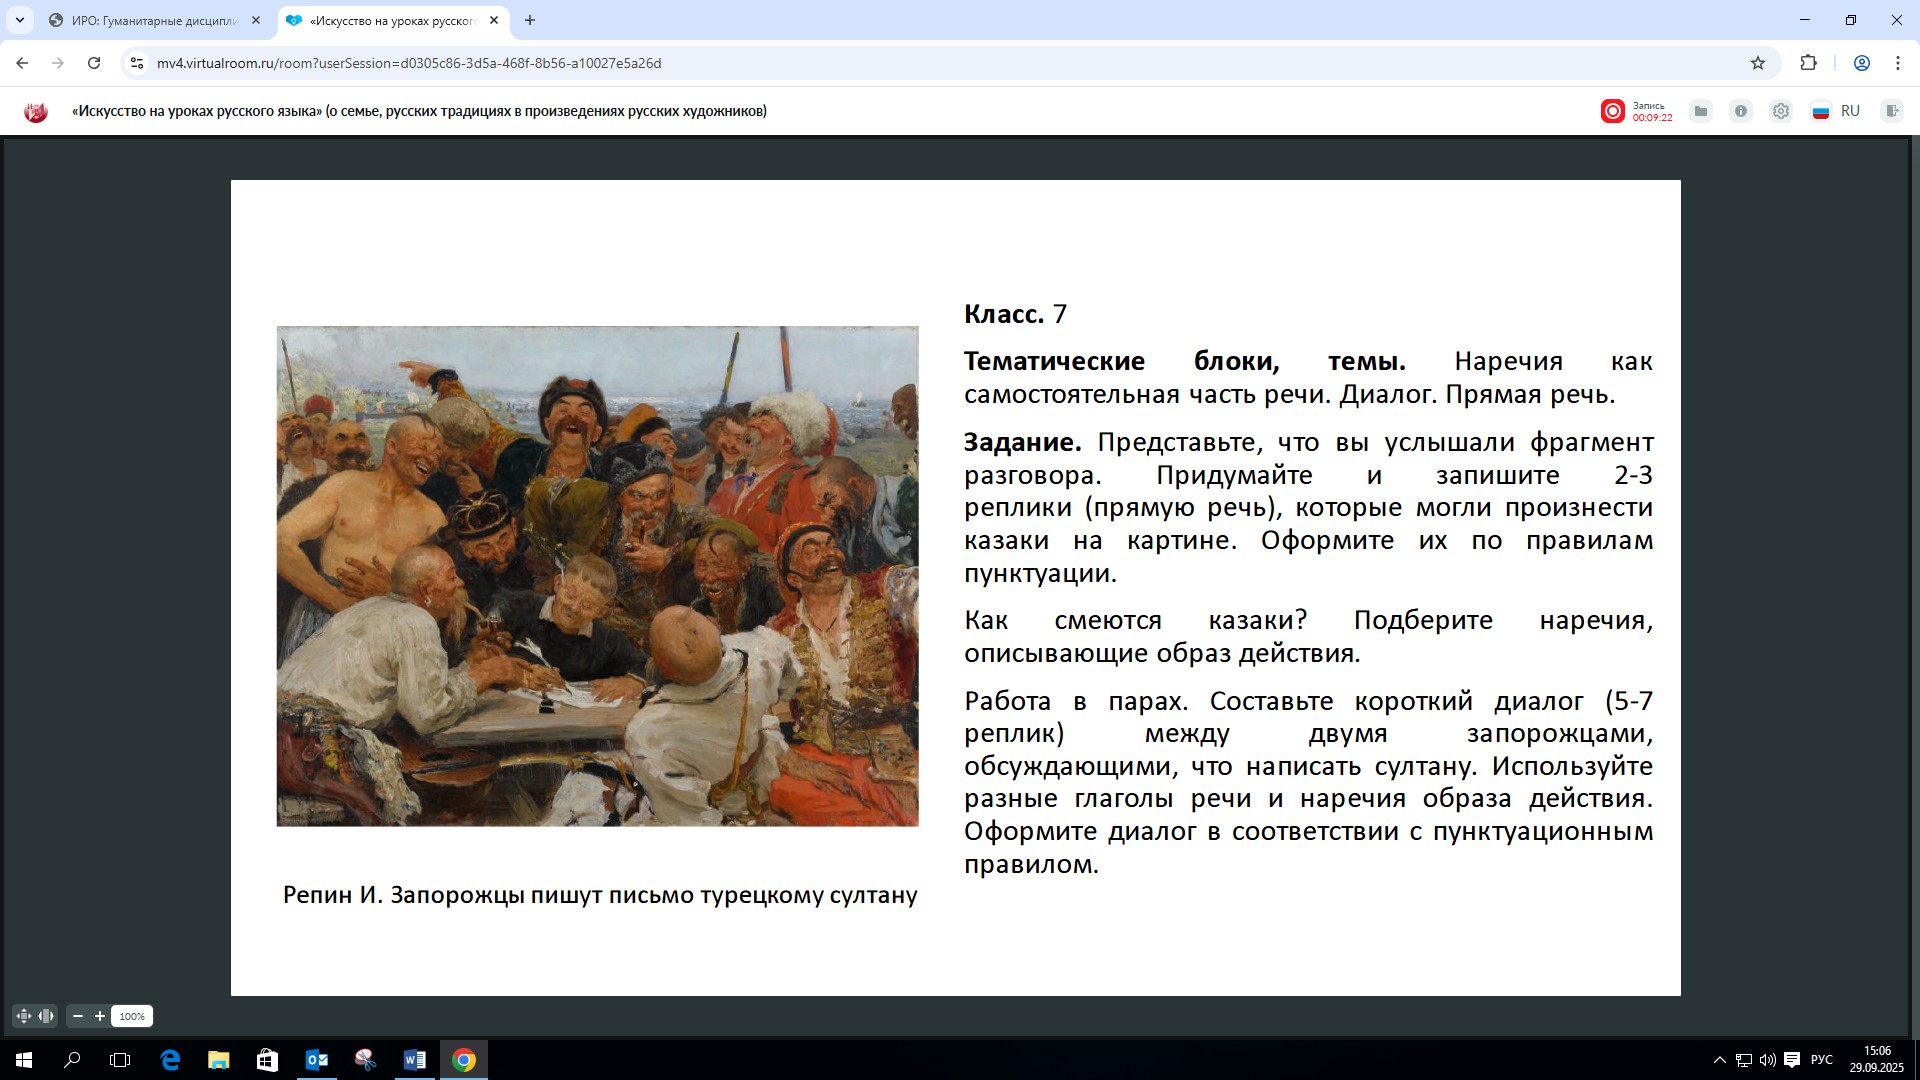1920x1080 pixels.
Task: Leave the room via the exit door icon
Action: point(1891,111)
